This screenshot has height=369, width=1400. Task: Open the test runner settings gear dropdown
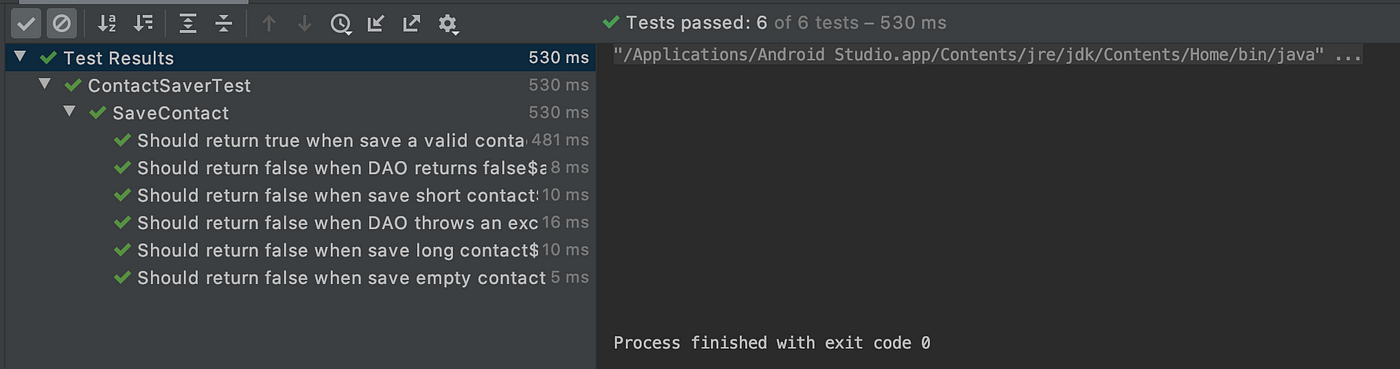tap(448, 23)
